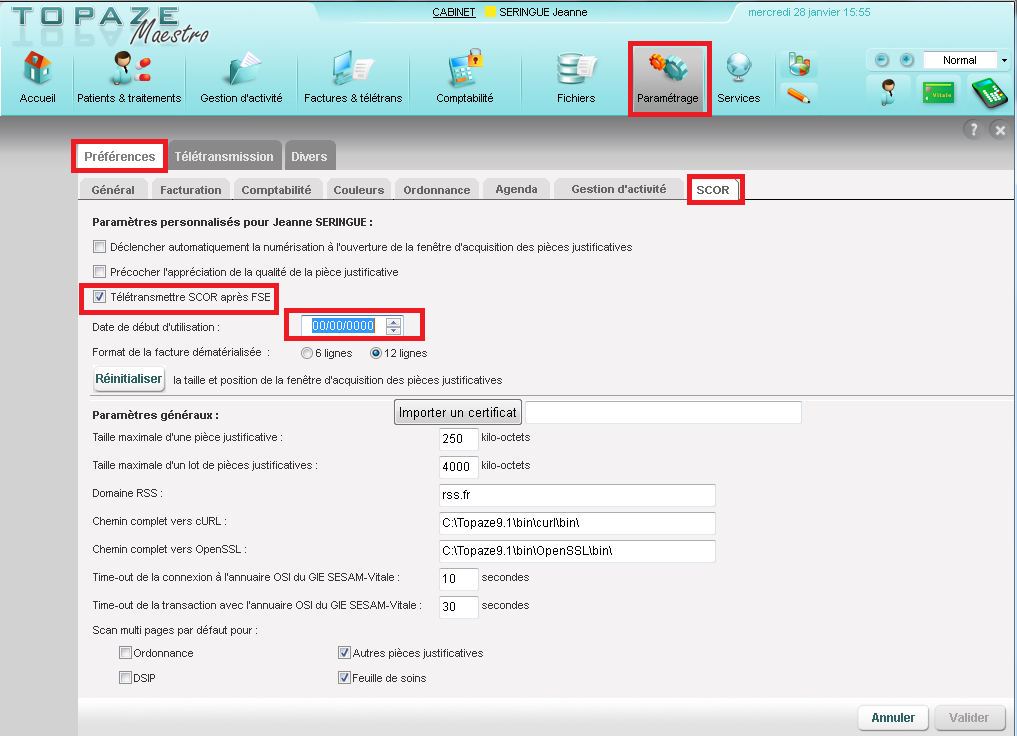Image resolution: width=1017 pixels, height=736 pixels.
Task: Click the CABINET link in header
Action: tap(453, 12)
